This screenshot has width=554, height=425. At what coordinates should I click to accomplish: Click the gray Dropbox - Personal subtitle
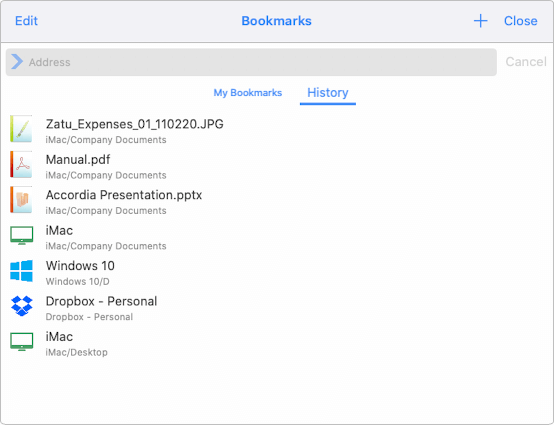click(89, 317)
